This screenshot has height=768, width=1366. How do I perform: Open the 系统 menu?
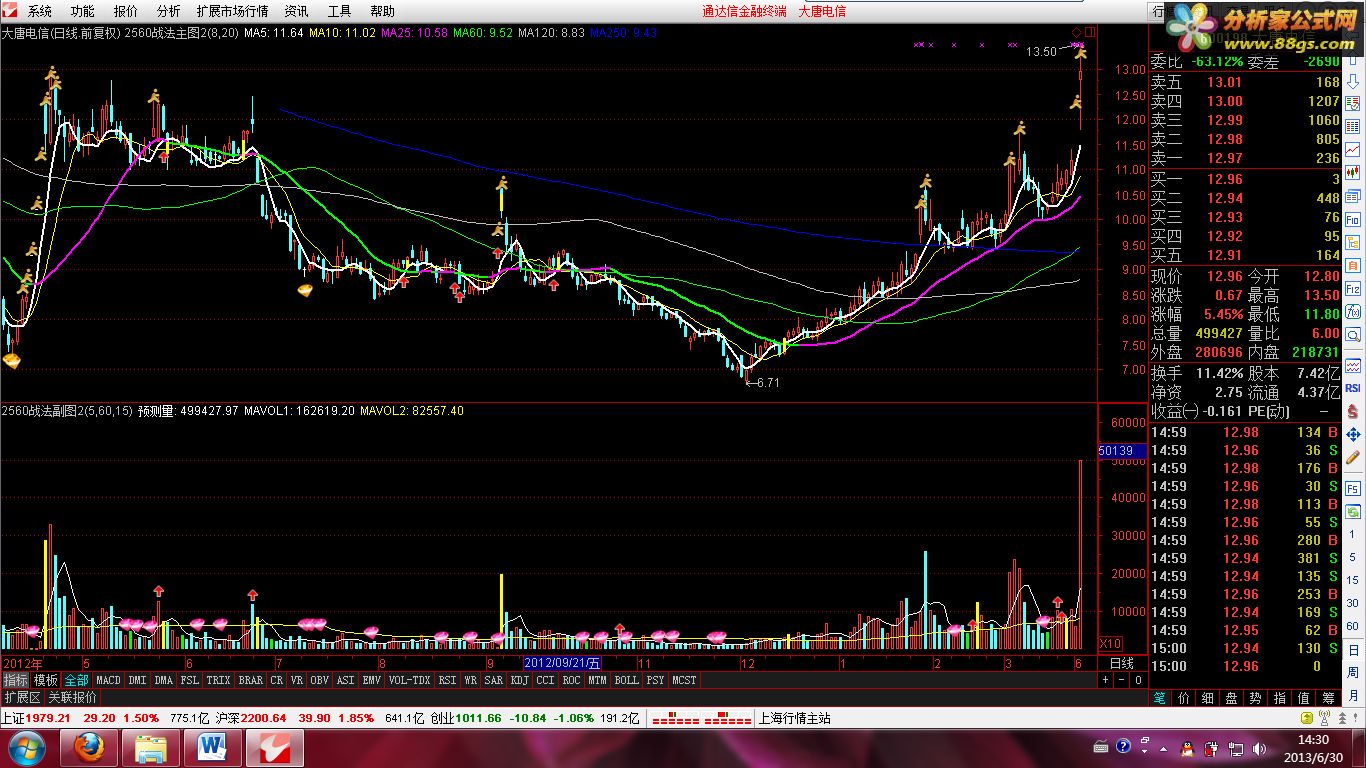tap(40, 11)
